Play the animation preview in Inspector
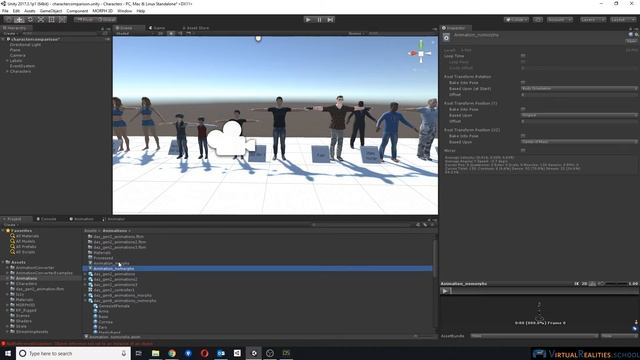The image size is (640, 360). pos(445,291)
